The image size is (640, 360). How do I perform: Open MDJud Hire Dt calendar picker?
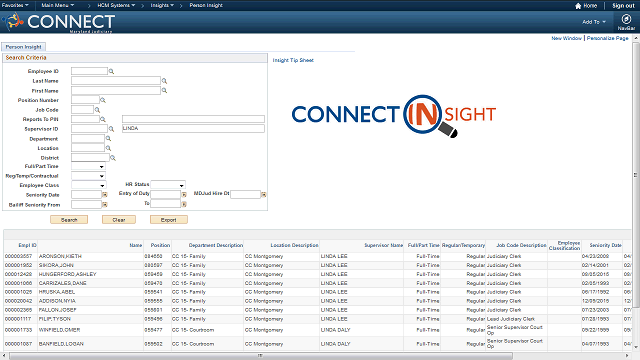point(264,195)
